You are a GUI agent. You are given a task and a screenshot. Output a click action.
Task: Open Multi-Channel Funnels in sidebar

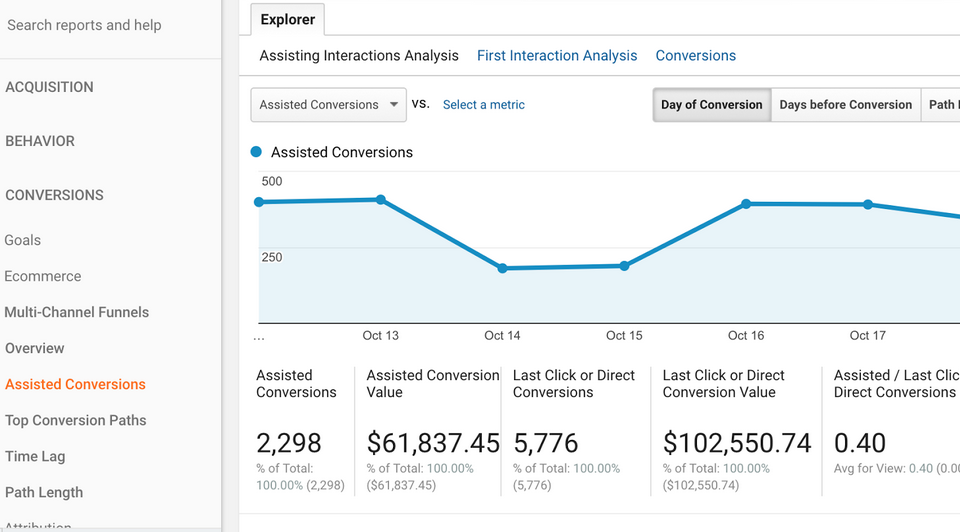tap(77, 312)
